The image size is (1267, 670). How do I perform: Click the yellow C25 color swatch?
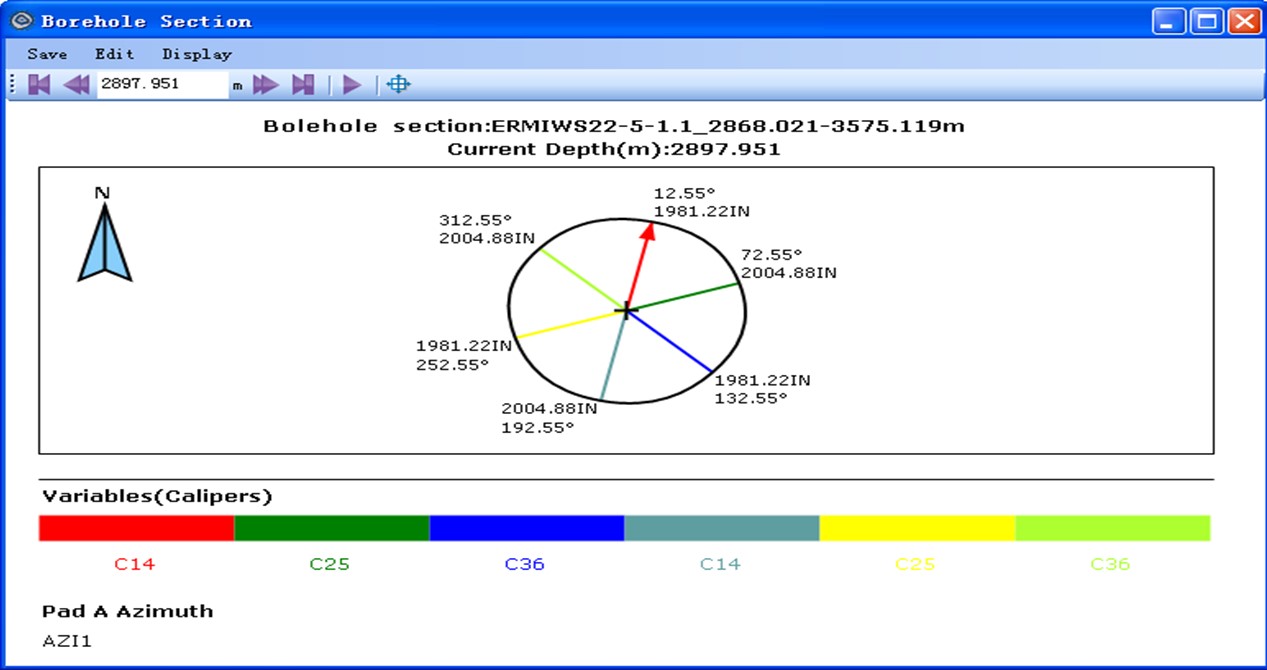[917, 528]
